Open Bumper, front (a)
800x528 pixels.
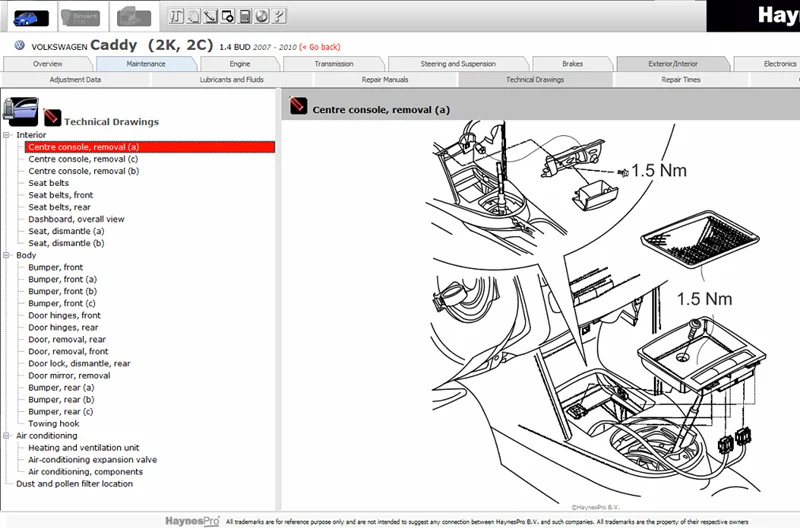coord(62,279)
